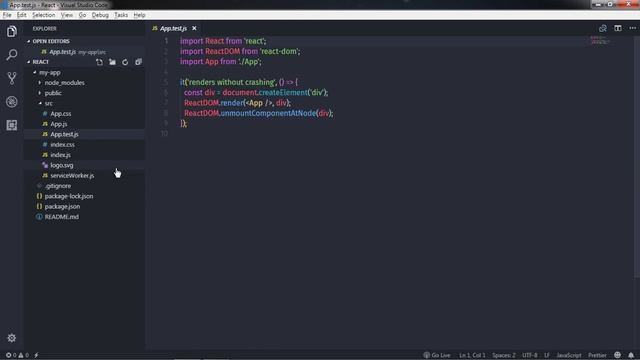Open the .gitignore file

(x=58, y=186)
